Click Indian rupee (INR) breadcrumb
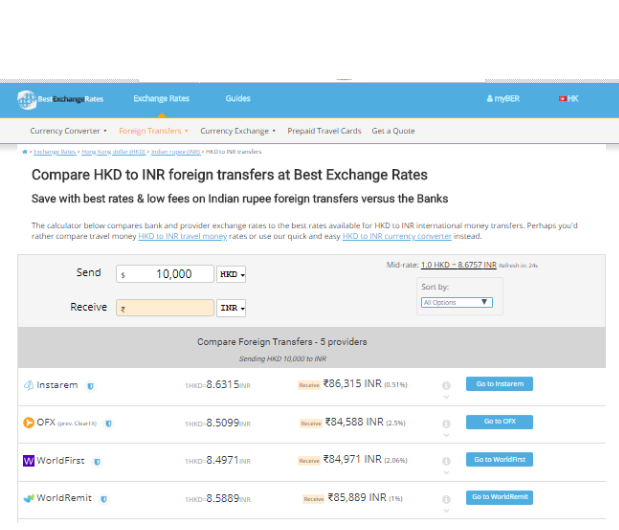The image size is (619, 530). point(176,152)
